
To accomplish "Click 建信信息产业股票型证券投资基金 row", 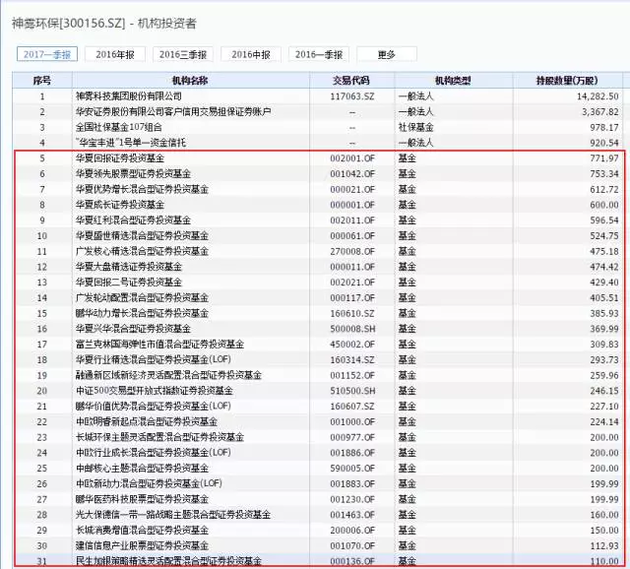I will (x=317, y=546).
